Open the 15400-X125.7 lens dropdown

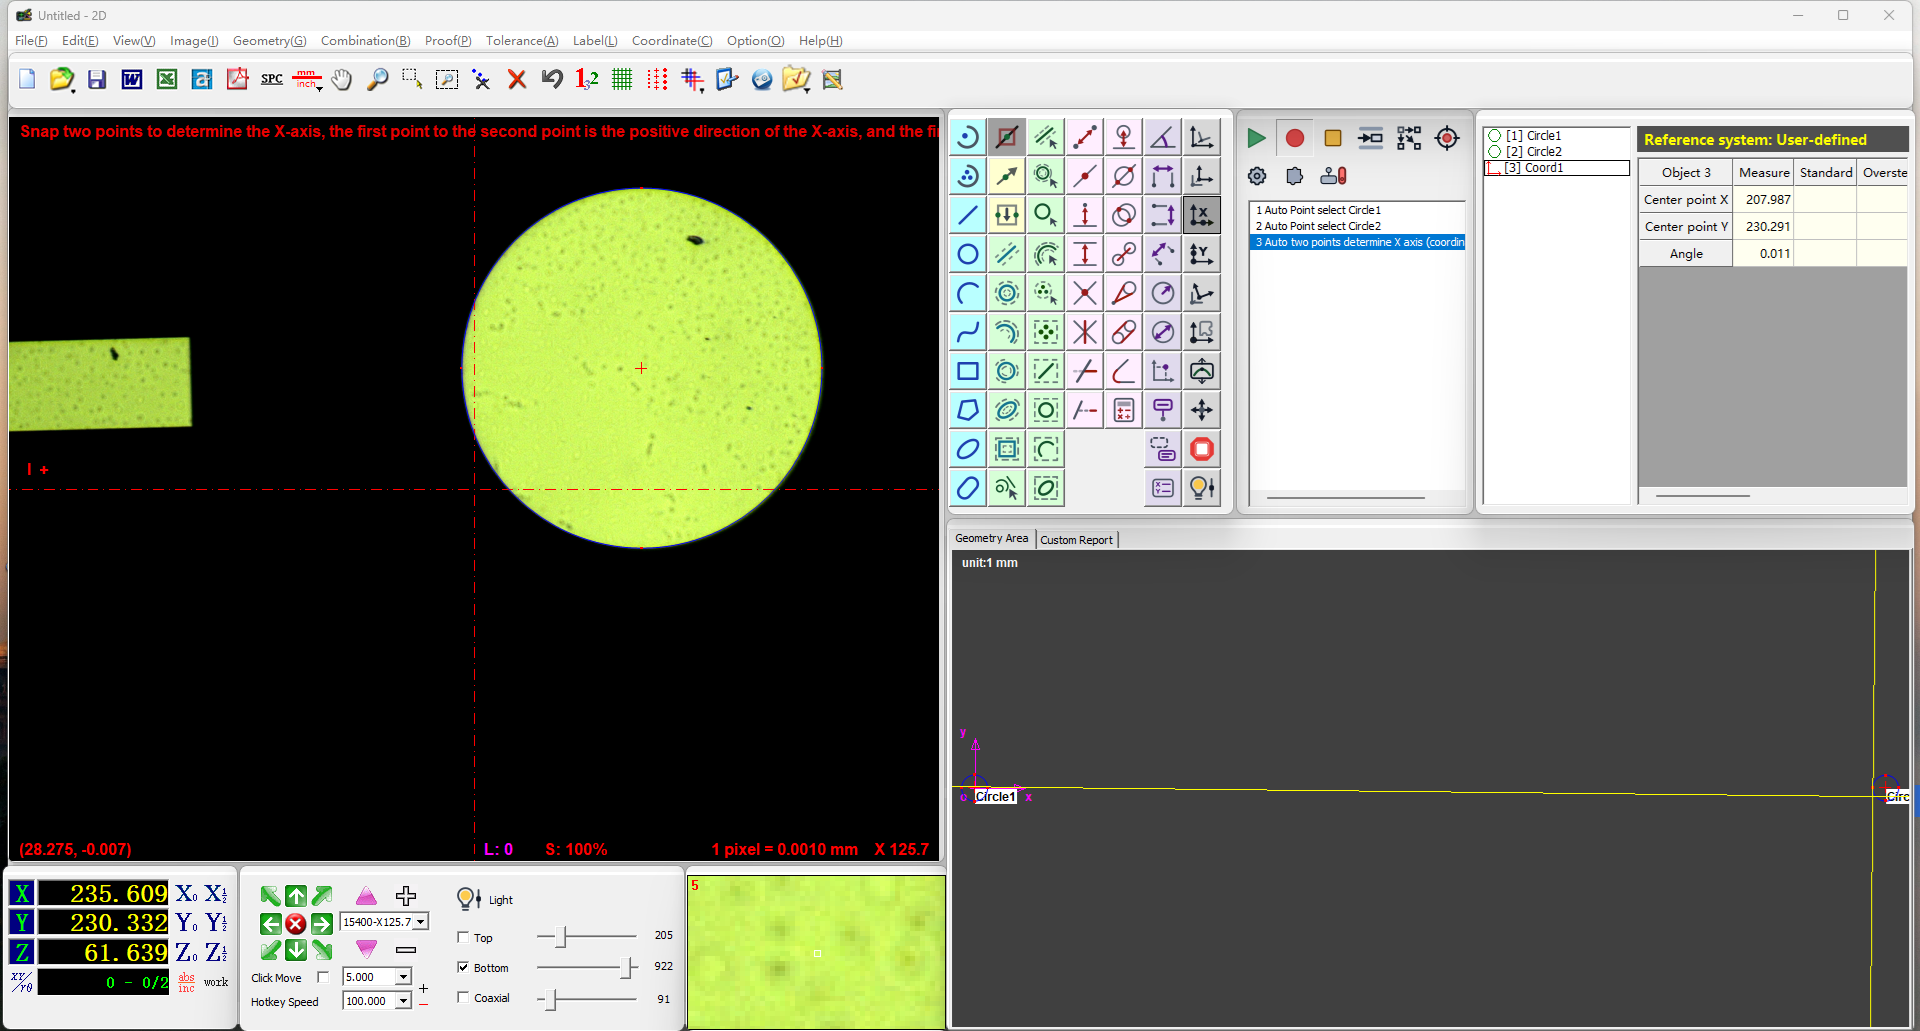click(x=421, y=922)
